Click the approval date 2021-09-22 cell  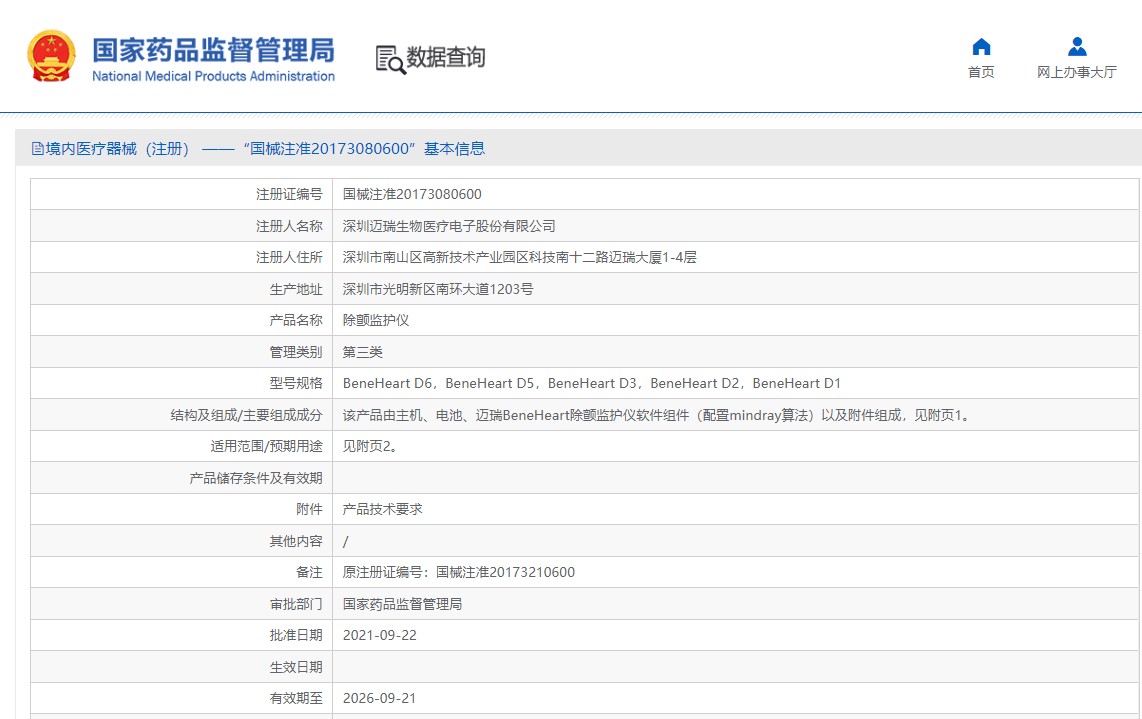(379, 635)
